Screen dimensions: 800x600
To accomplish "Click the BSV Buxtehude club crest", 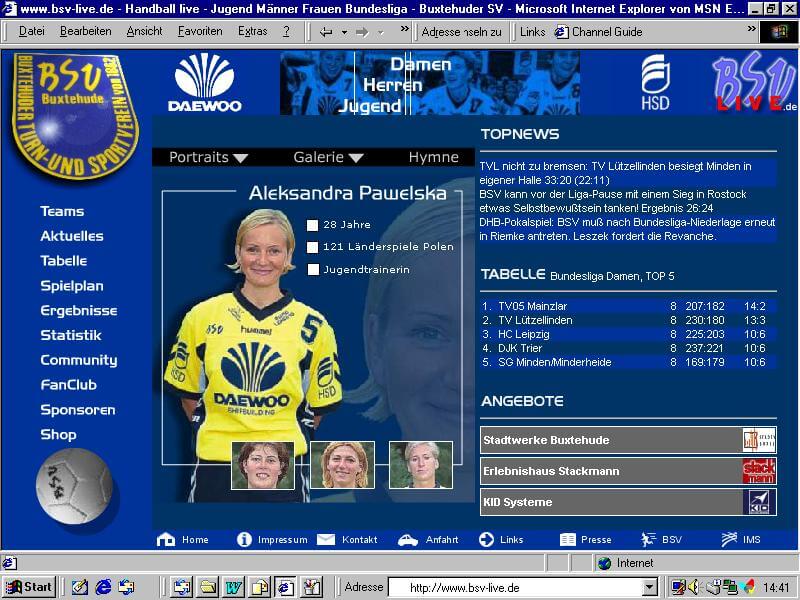I will 74,115.
